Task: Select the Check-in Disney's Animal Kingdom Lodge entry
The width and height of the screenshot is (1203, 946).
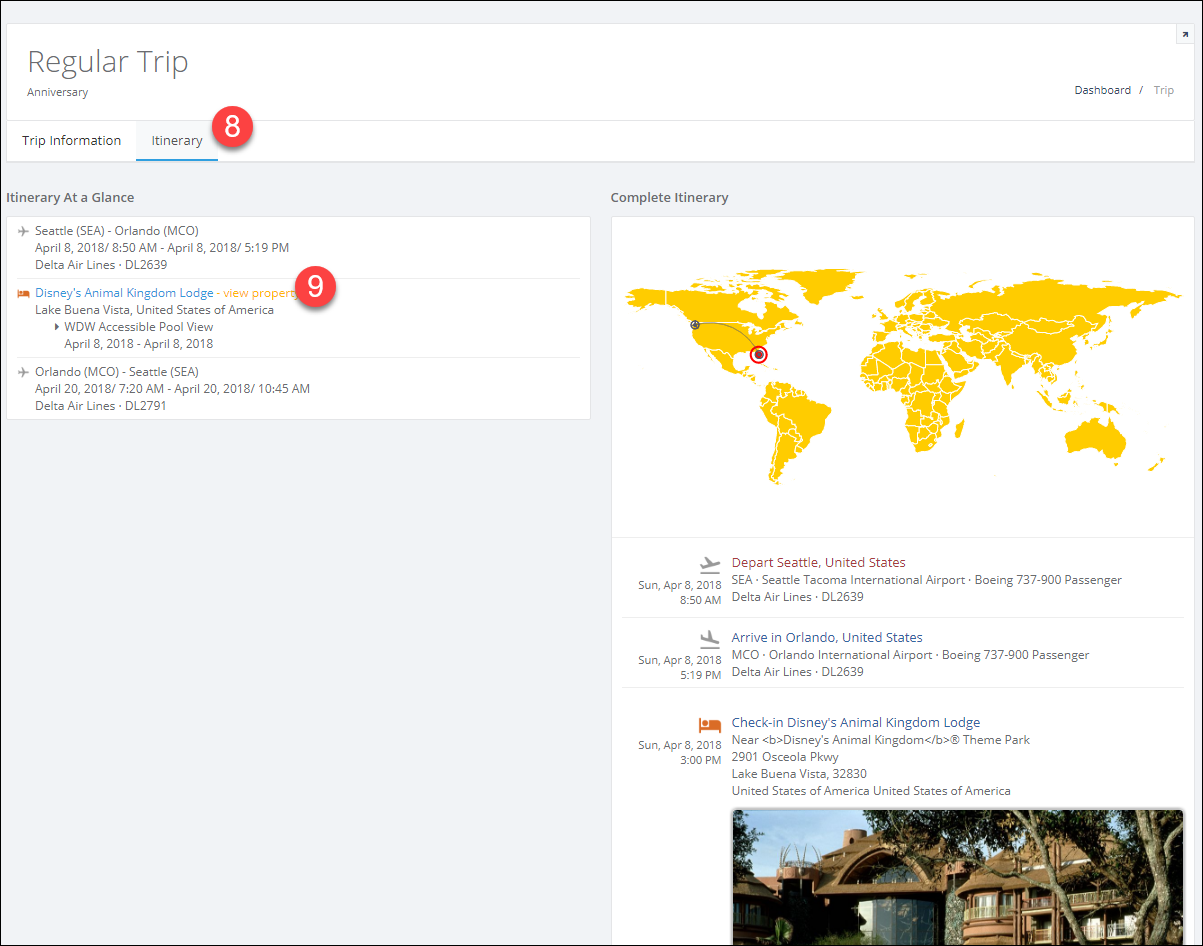Action: pyautogui.click(x=855, y=721)
